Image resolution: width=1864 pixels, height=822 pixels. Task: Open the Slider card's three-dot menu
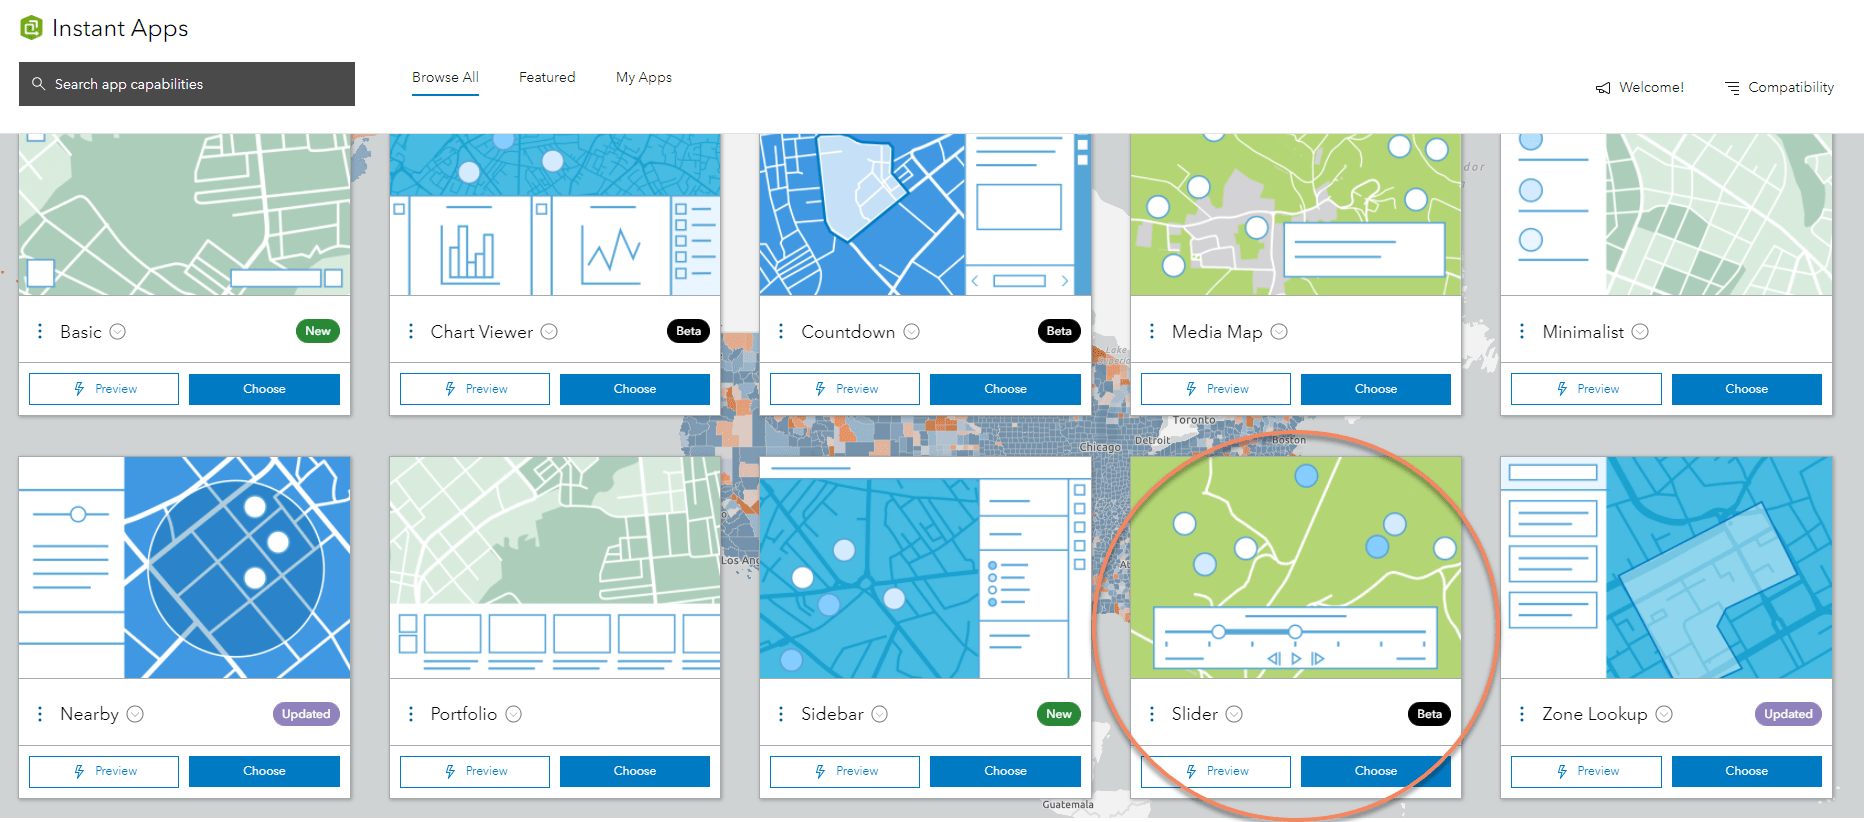[1152, 714]
